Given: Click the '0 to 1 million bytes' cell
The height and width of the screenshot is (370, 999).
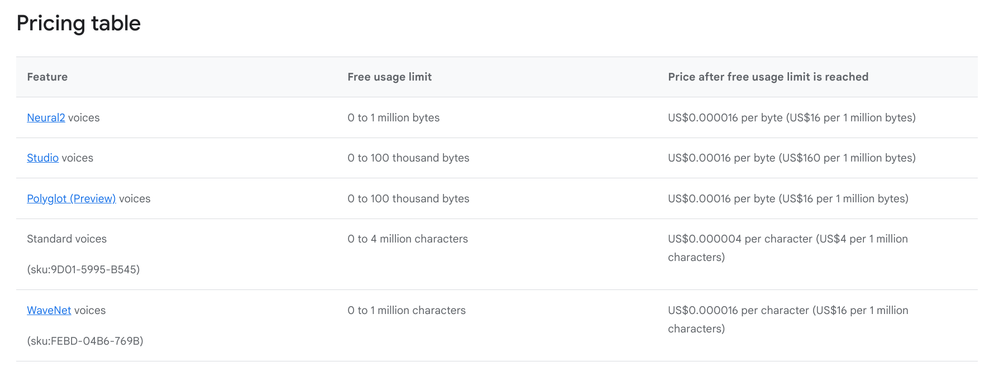Looking at the screenshot, I should (393, 118).
